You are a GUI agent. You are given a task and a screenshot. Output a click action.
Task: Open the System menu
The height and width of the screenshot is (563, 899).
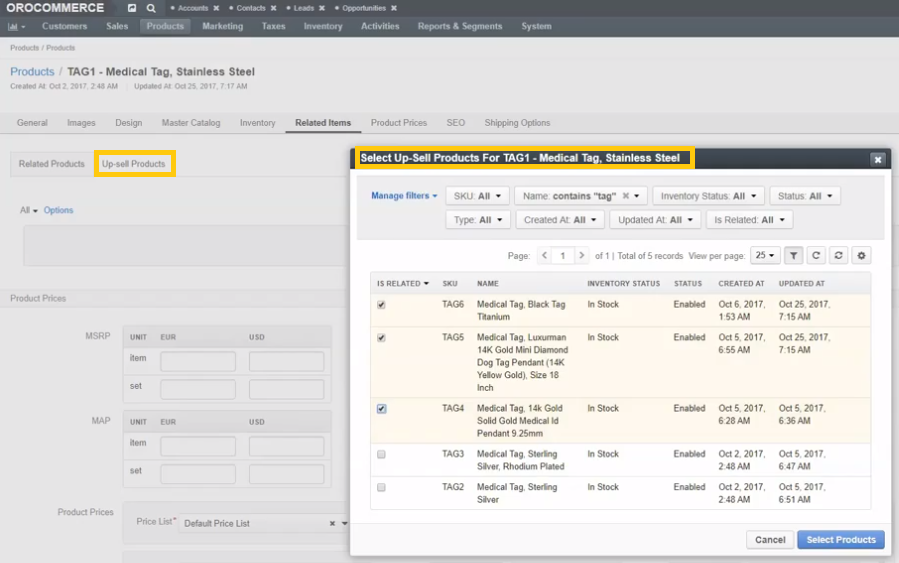pos(536,26)
